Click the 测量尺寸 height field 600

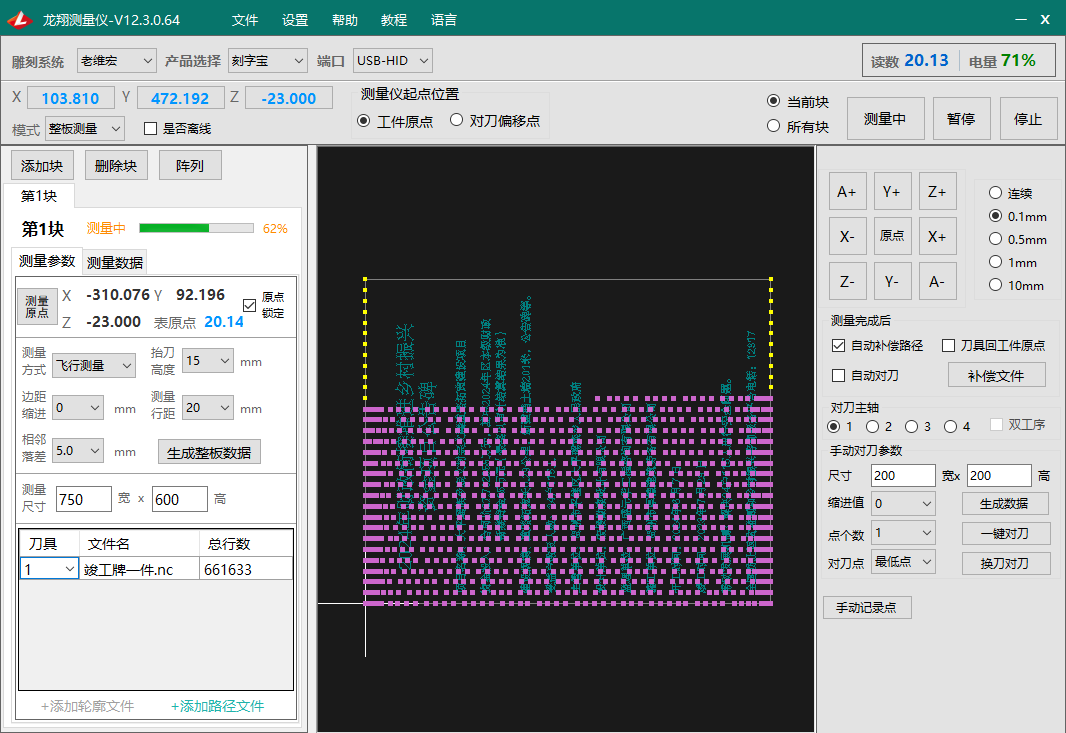click(x=179, y=500)
